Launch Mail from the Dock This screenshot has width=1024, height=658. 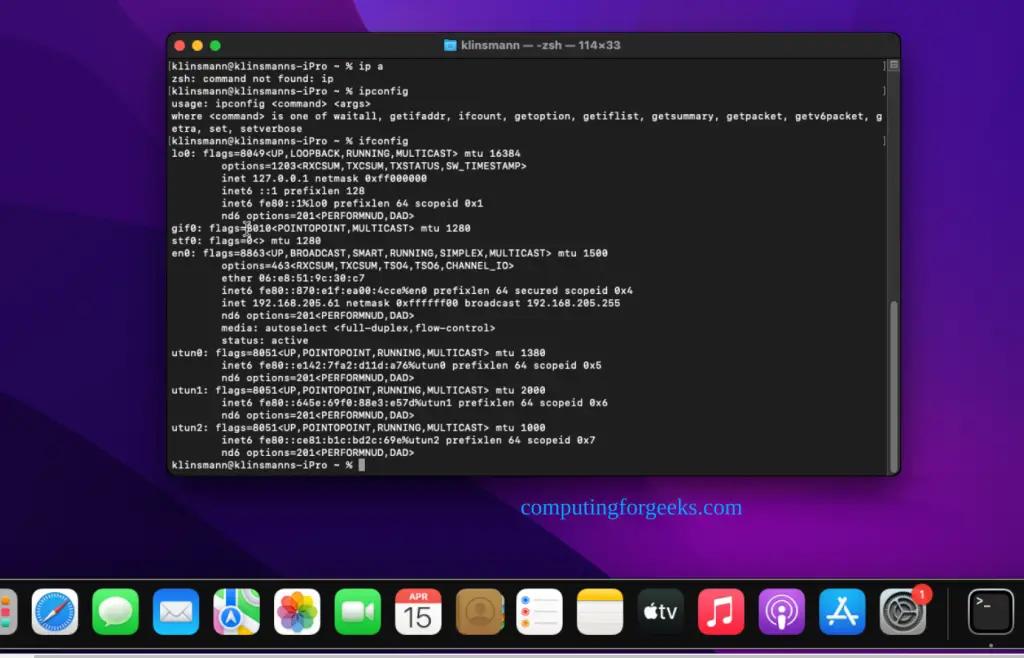[176, 612]
